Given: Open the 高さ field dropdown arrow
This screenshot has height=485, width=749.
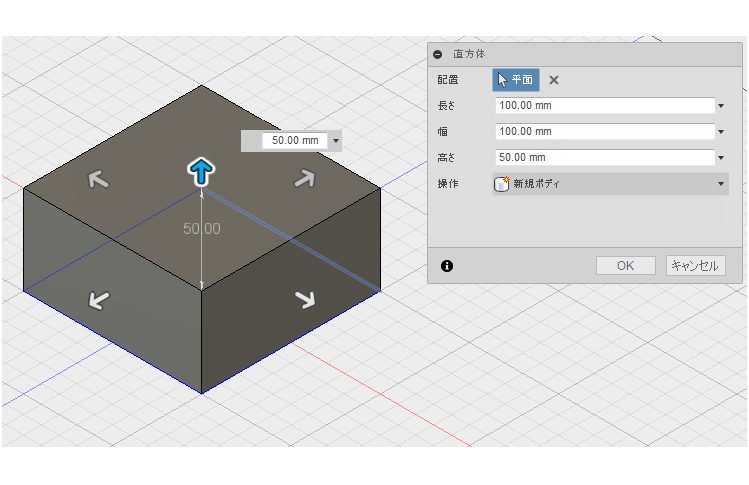Looking at the screenshot, I should [721, 157].
